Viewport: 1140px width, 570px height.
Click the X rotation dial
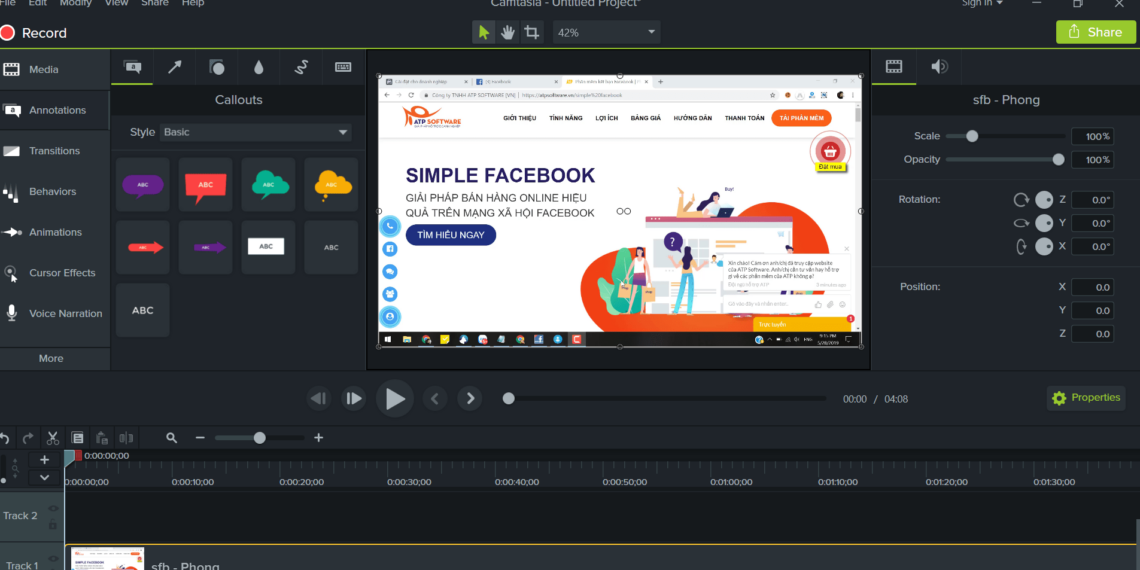coord(1044,246)
